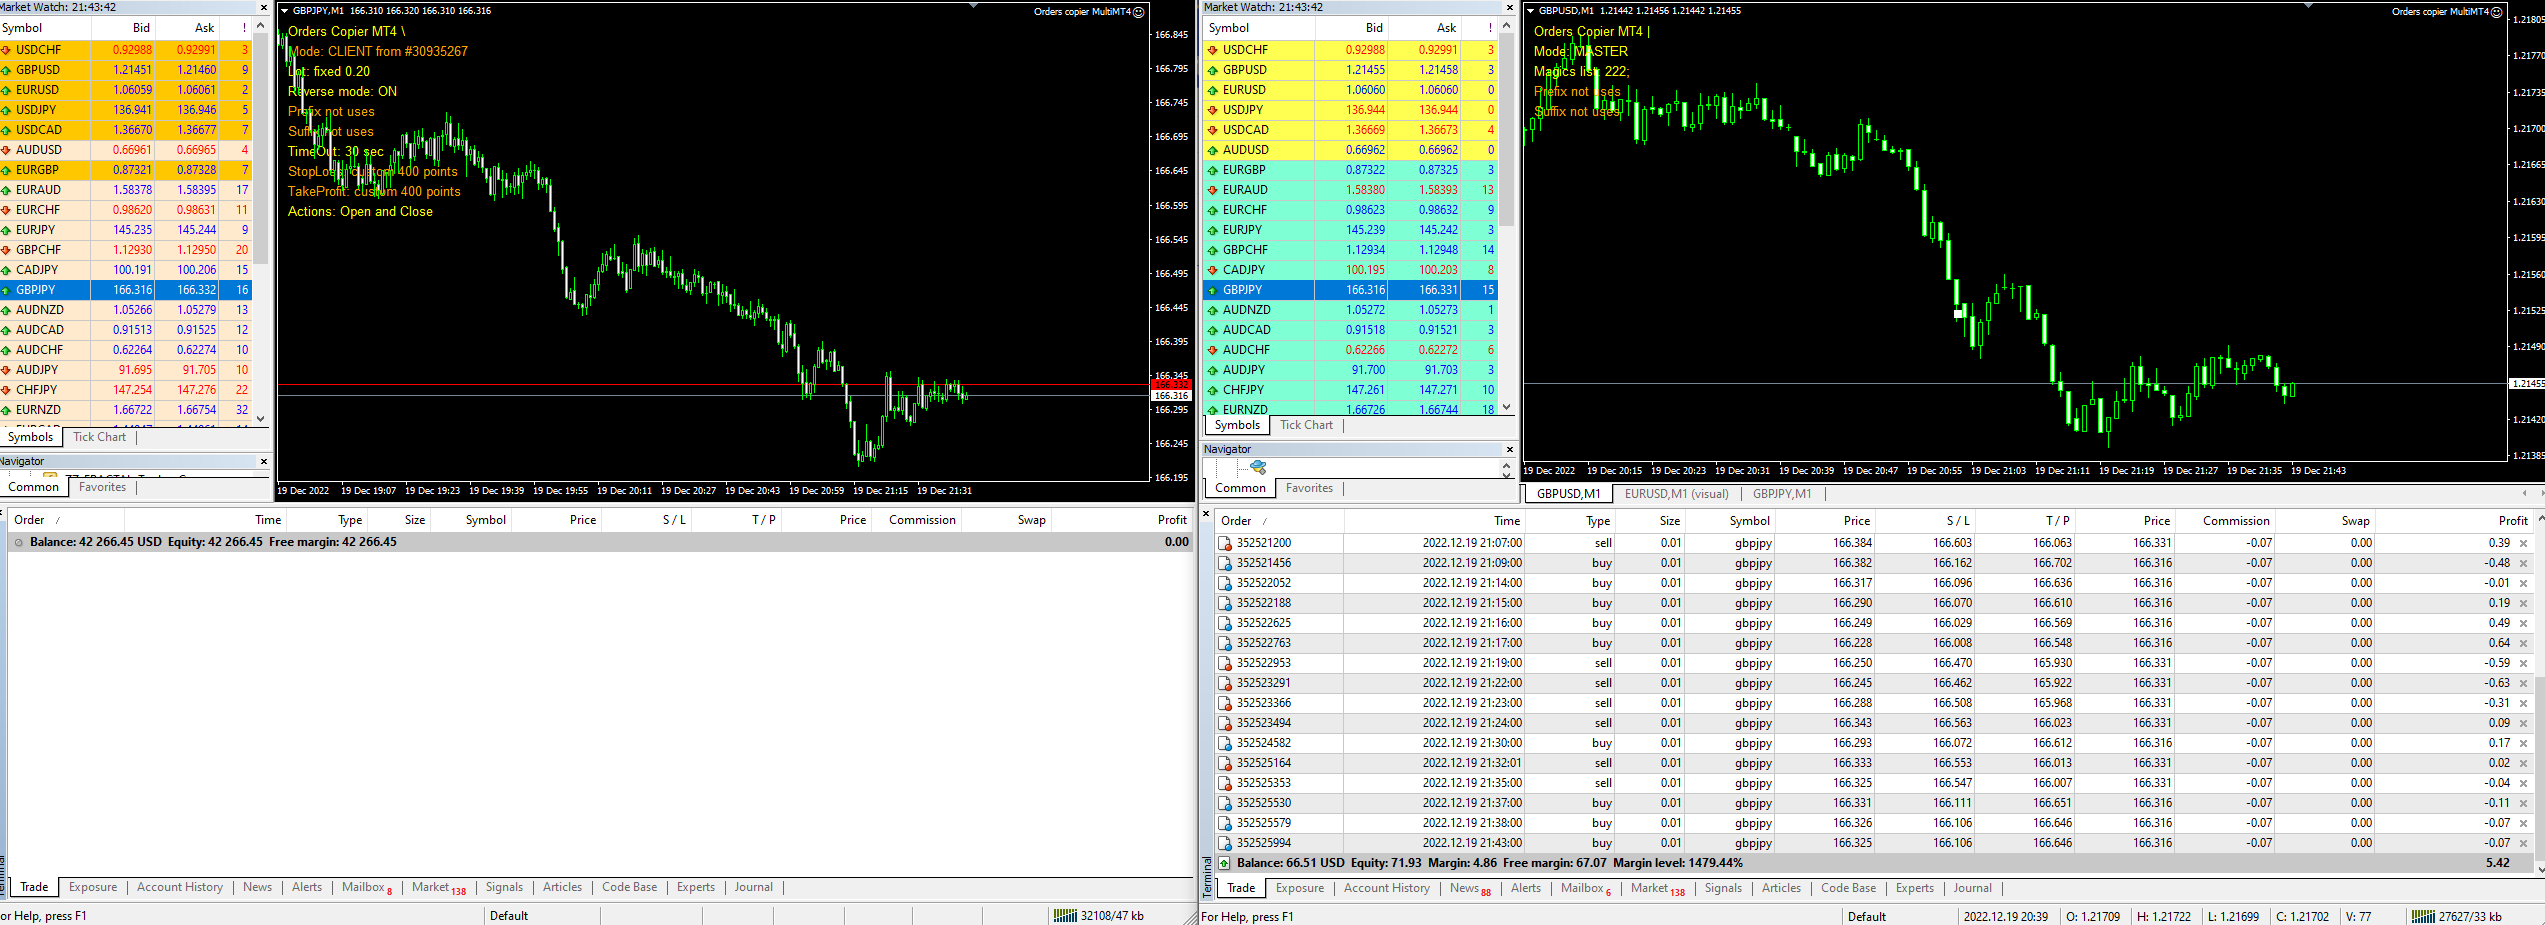2545x925 pixels.
Task: Switch to Favorites tab in right Navigator
Action: coord(1309,488)
